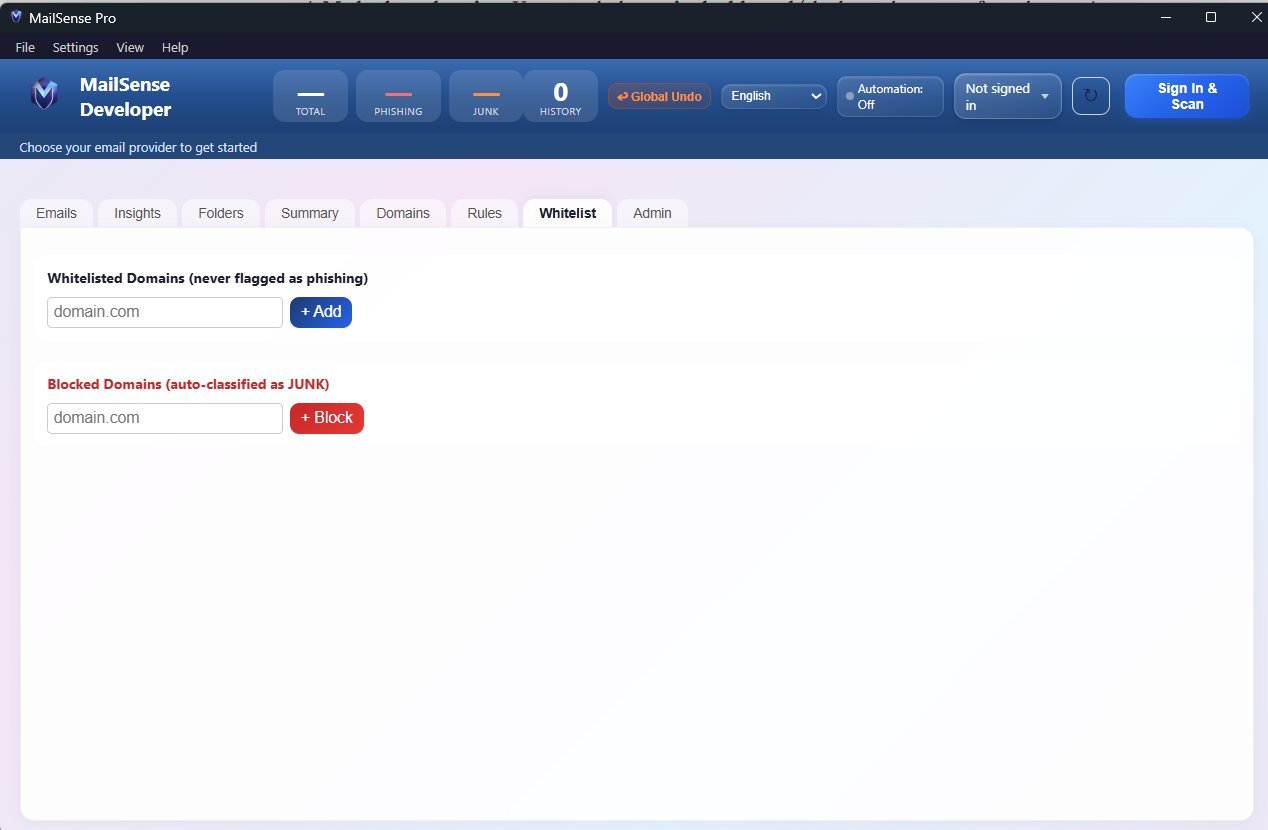
Task: Open the File menu
Action: click(x=25, y=47)
